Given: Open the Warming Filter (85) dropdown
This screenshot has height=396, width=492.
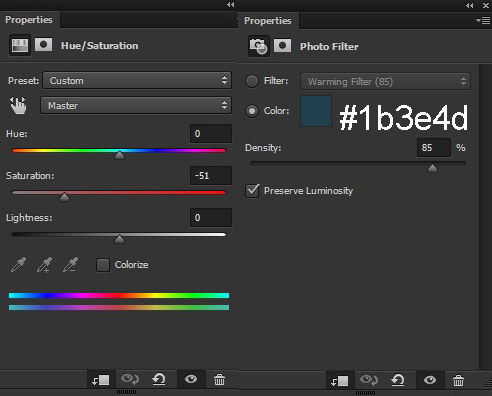Looking at the screenshot, I should [385, 81].
